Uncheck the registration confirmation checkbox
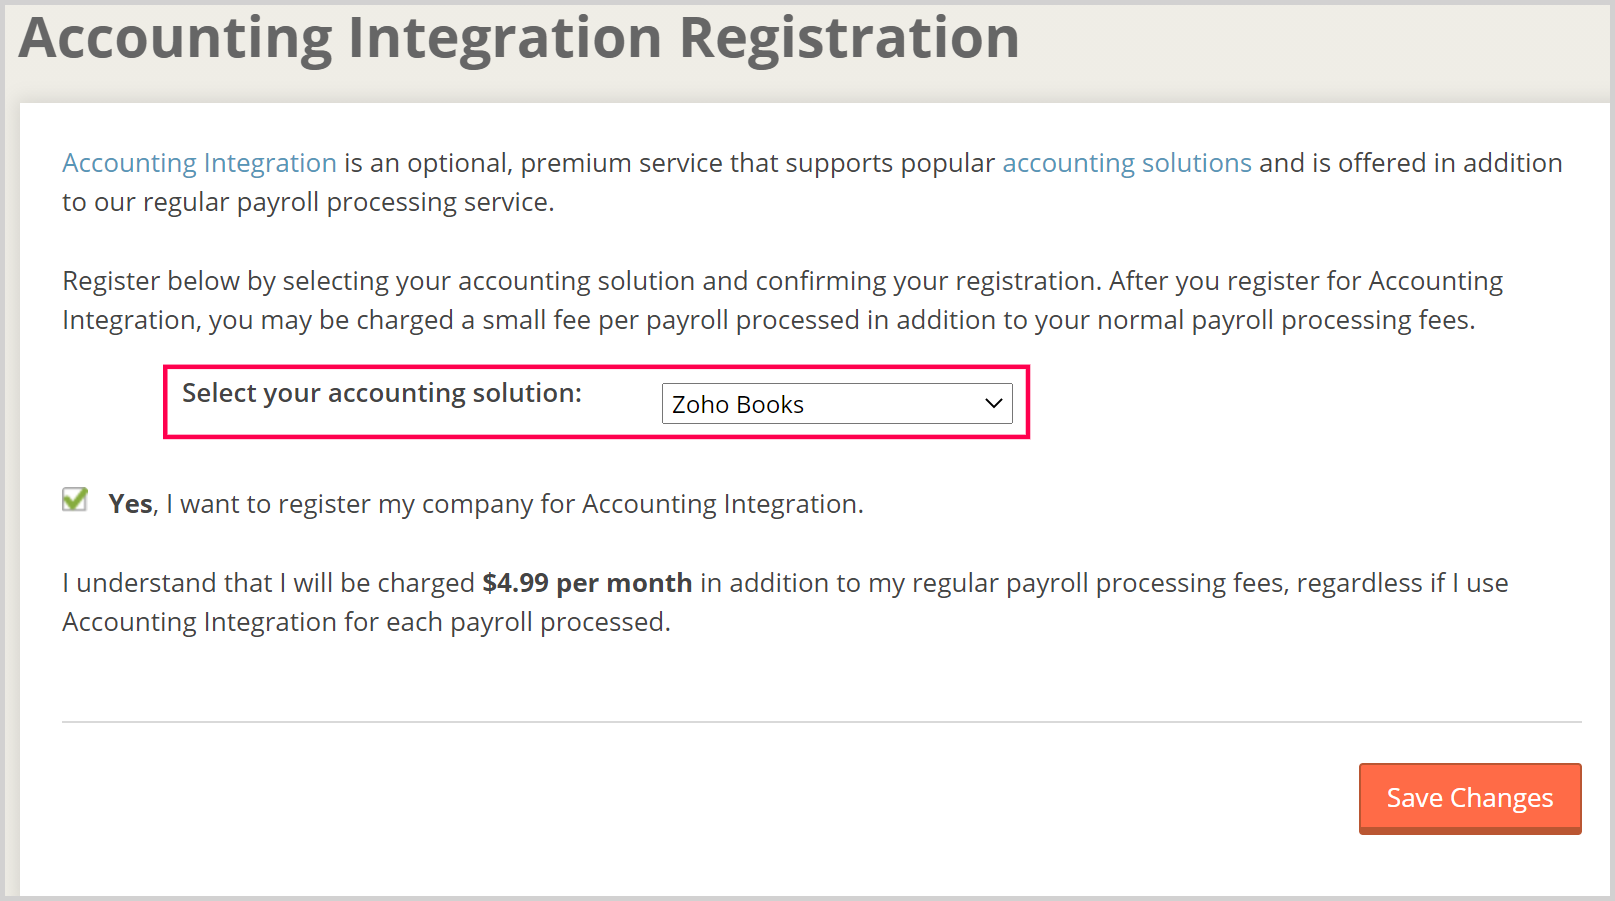The width and height of the screenshot is (1615, 901). point(75,499)
